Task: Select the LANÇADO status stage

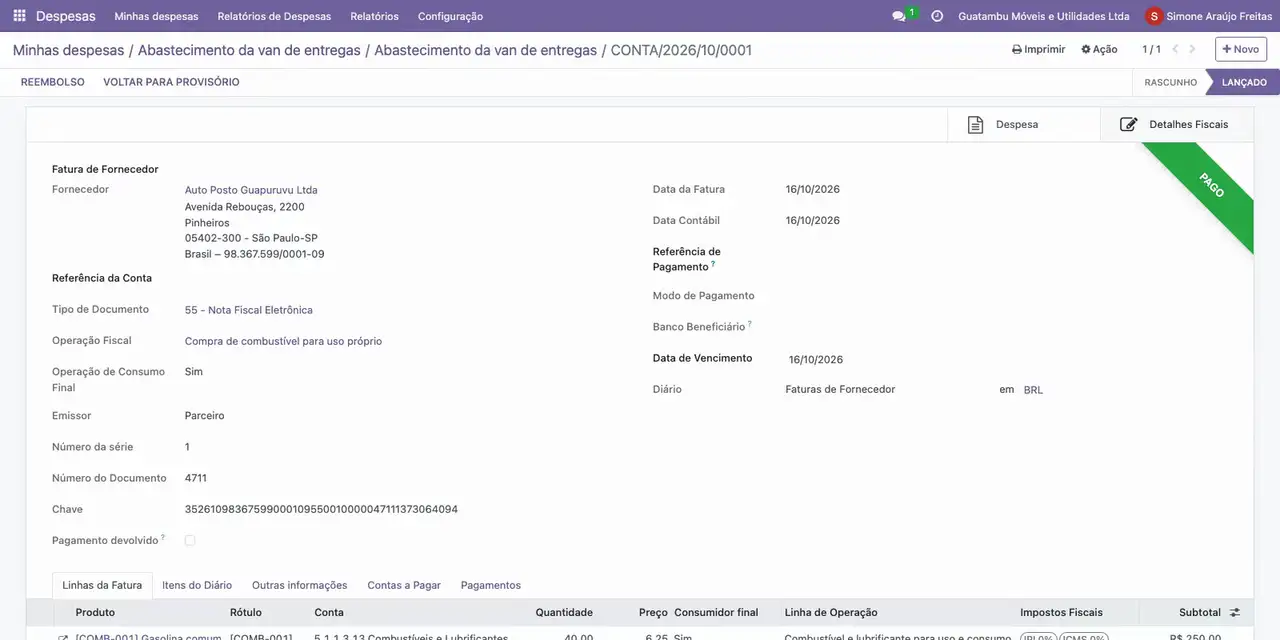Action: point(1244,82)
